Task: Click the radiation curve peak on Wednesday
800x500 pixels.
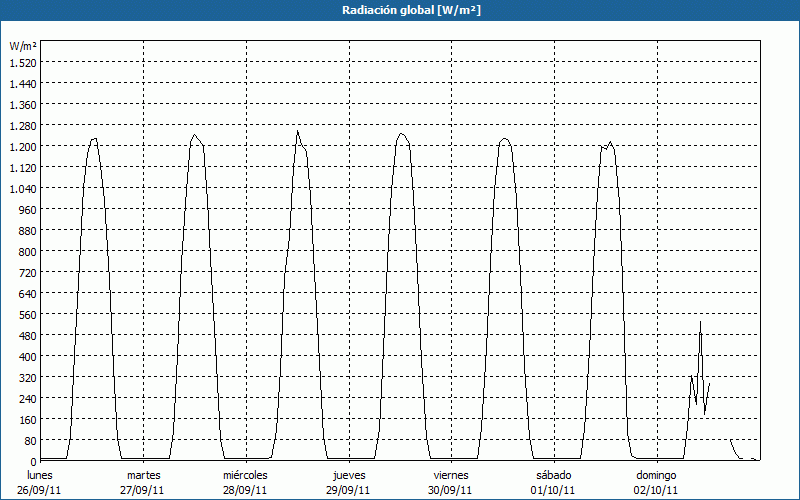Action: 297,132
